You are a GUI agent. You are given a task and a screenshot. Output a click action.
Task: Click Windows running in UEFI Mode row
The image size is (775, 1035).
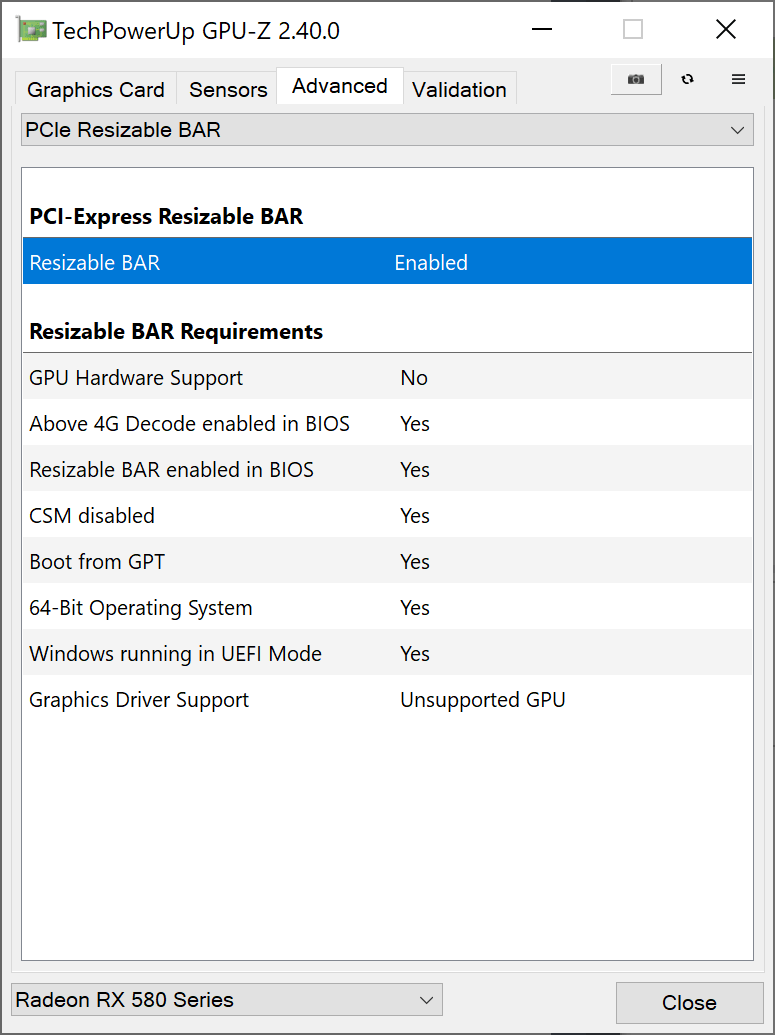(387, 654)
